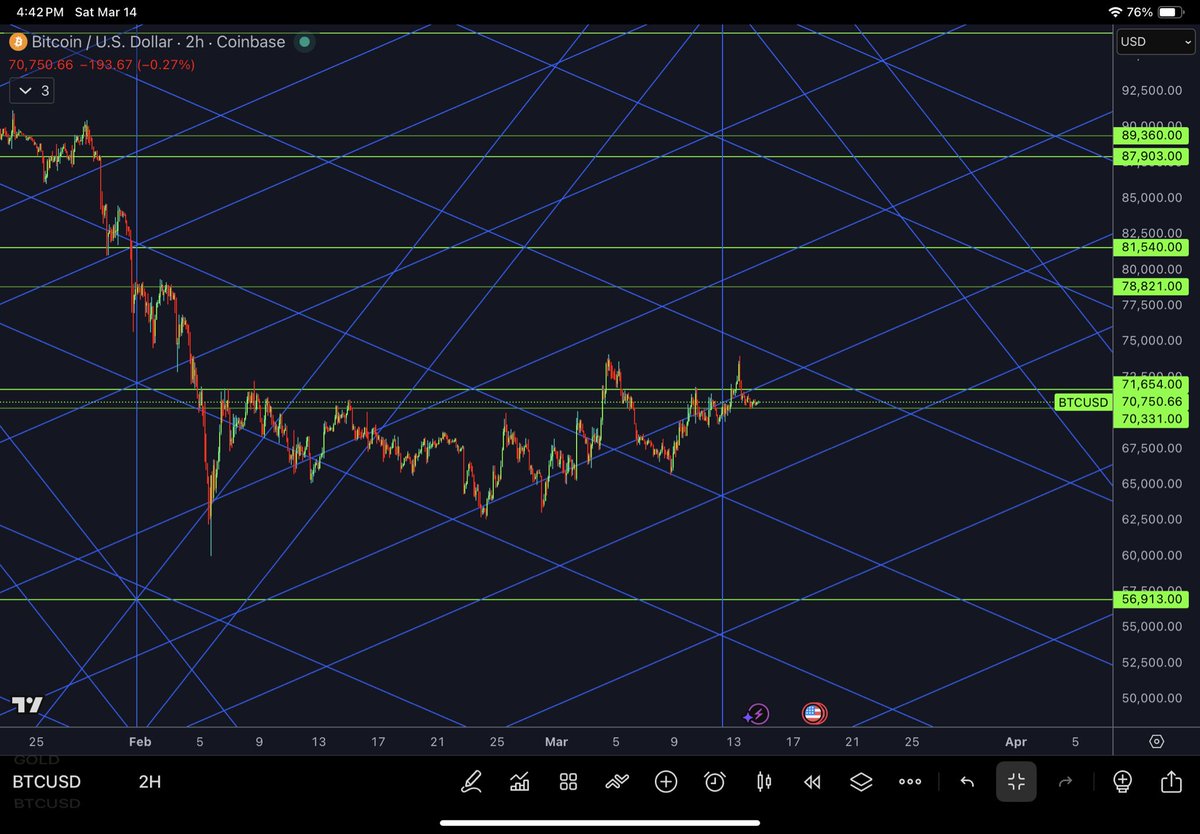Create an alert with the alarm clock icon
Viewport: 1200px width, 834px height.
click(714, 782)
